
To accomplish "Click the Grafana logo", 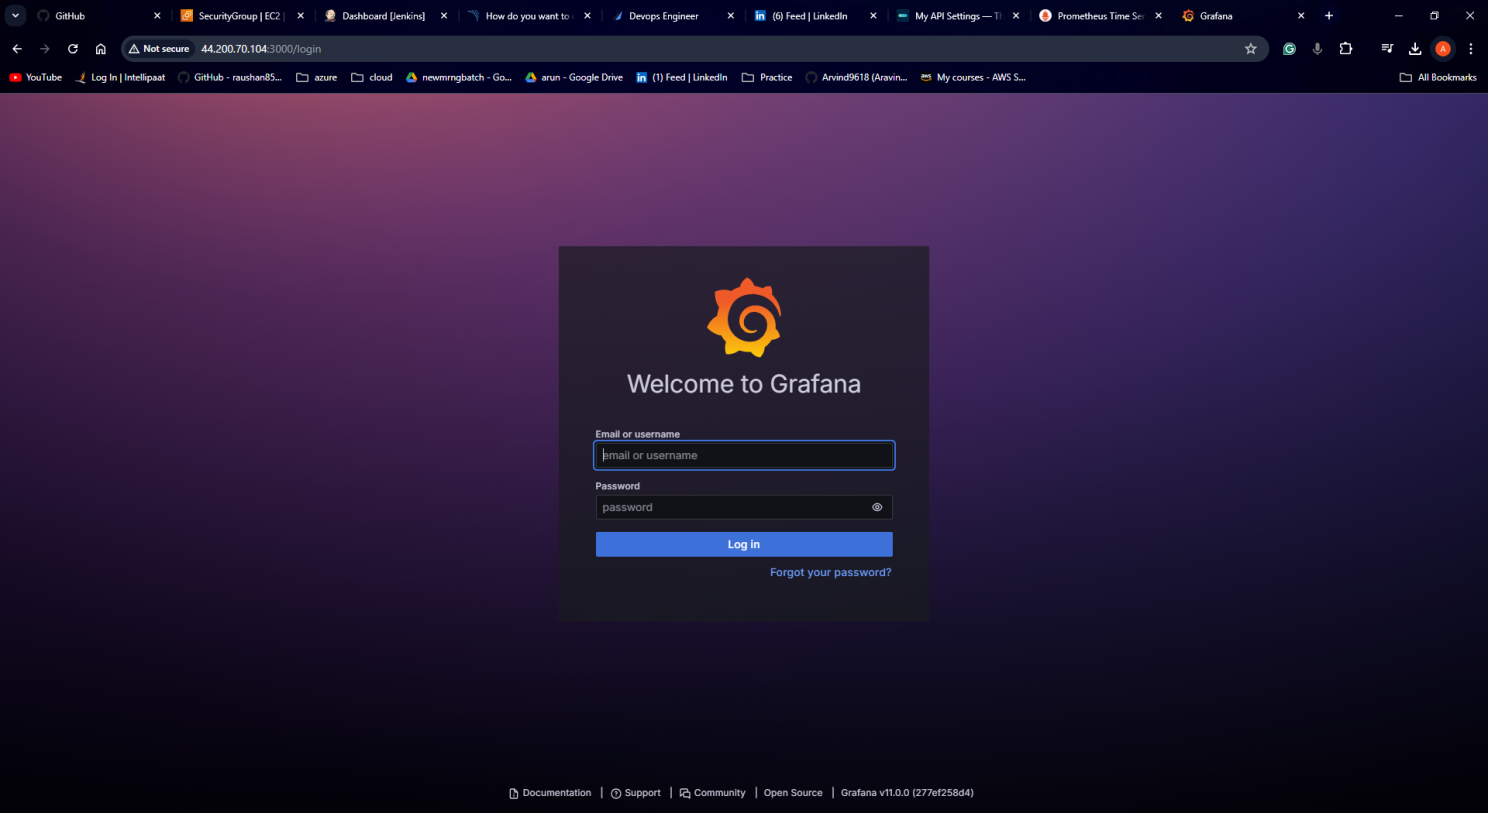I will pos(744,318).
